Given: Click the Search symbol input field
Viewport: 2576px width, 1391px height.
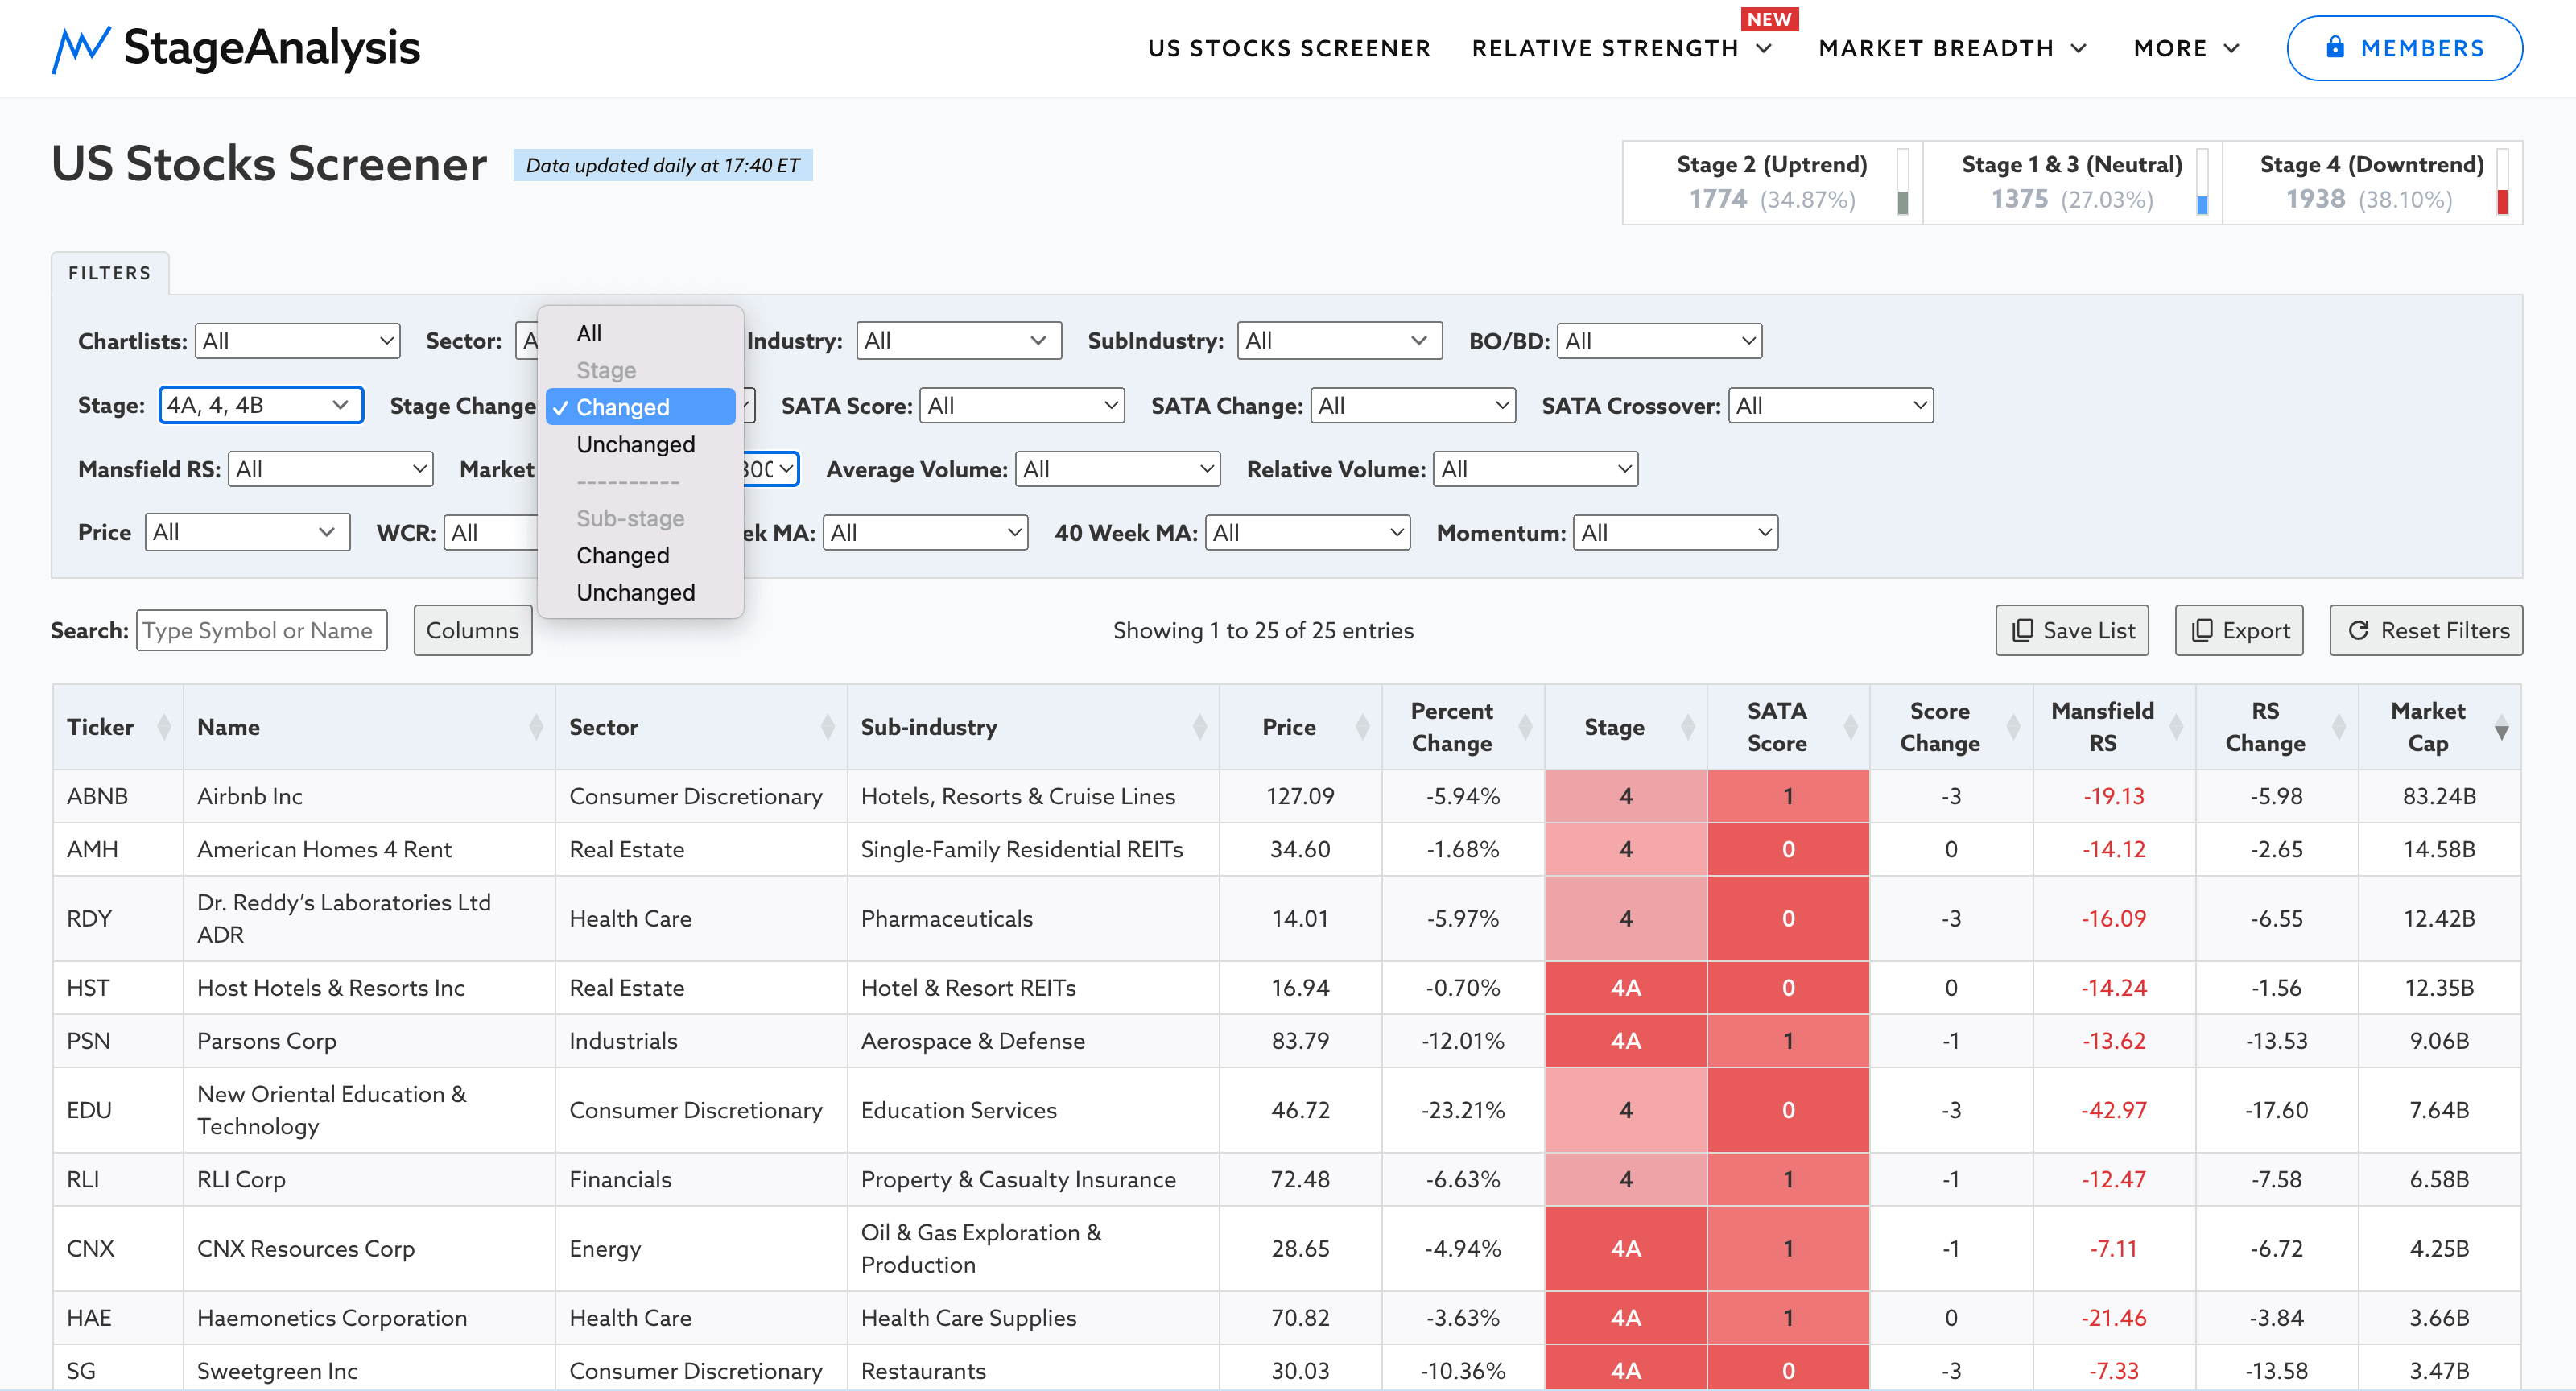Looking at the screenshot, I should [x=262, y=630].
